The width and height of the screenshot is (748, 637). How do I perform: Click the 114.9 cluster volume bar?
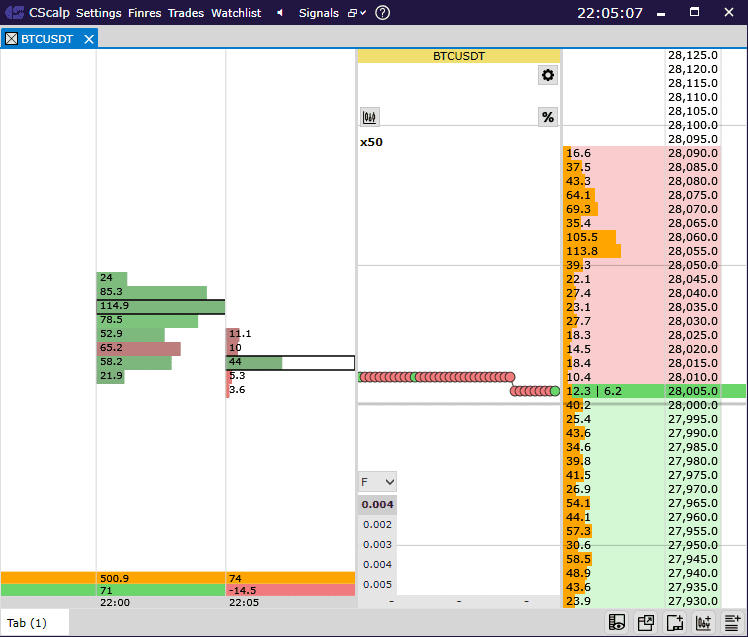[161, 306]
